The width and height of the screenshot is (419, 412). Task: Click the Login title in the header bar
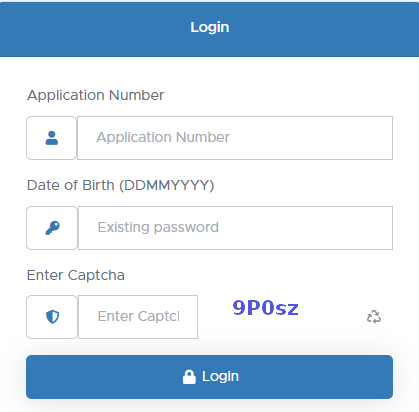pos(210,27)
